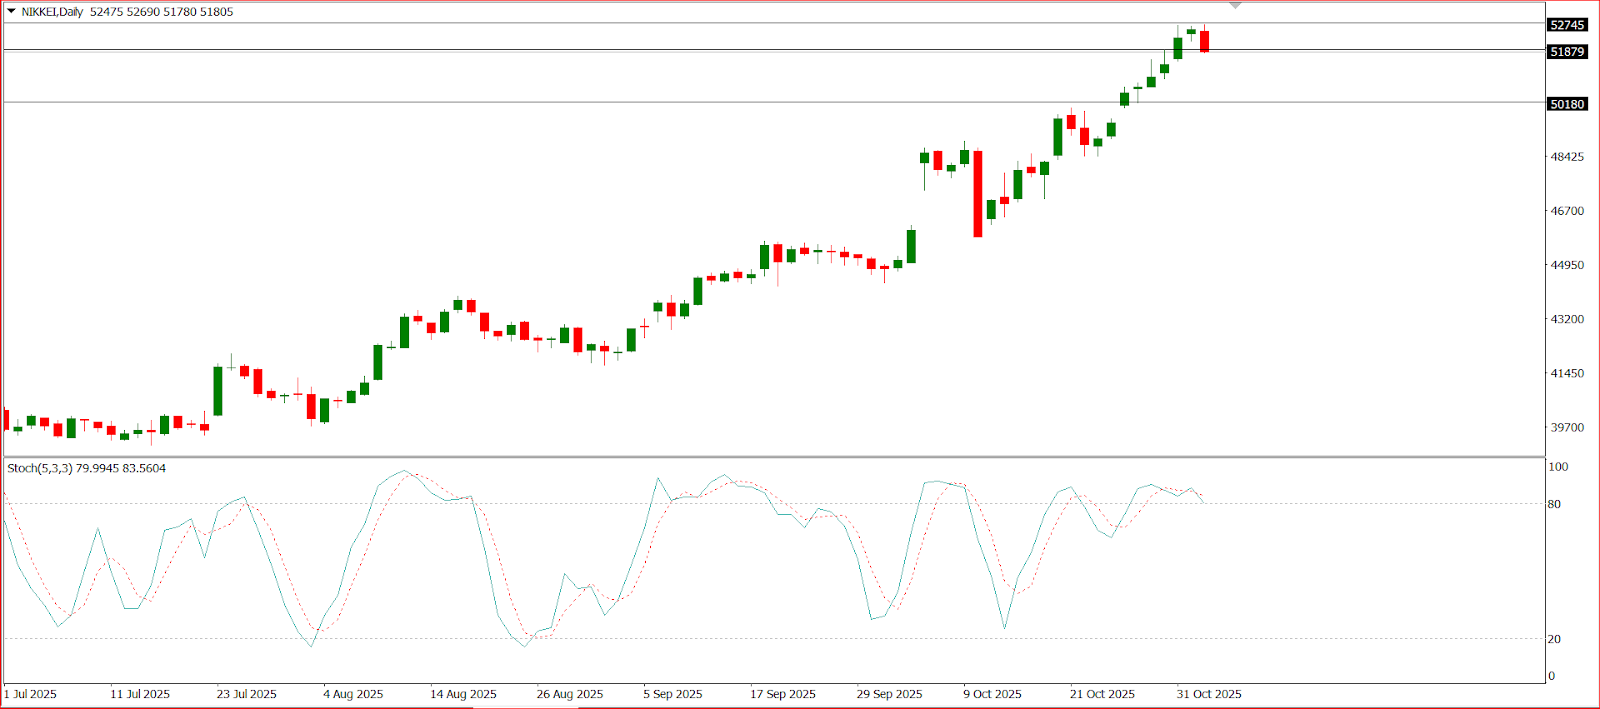Viewport: 1600px width, 709px height.
Task: Click the 46700 price scale value
Action: click(1567, 211)
